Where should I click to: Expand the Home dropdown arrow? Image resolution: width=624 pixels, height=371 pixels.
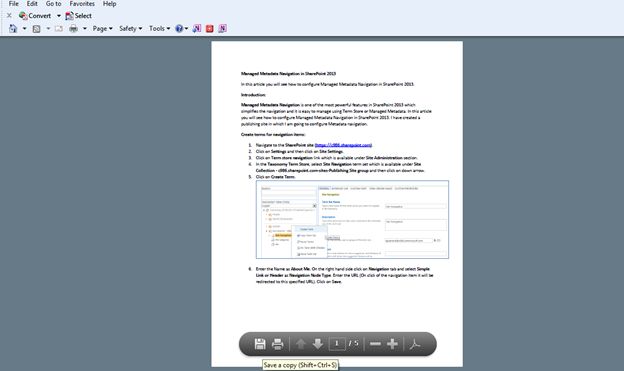pos(24,29)
